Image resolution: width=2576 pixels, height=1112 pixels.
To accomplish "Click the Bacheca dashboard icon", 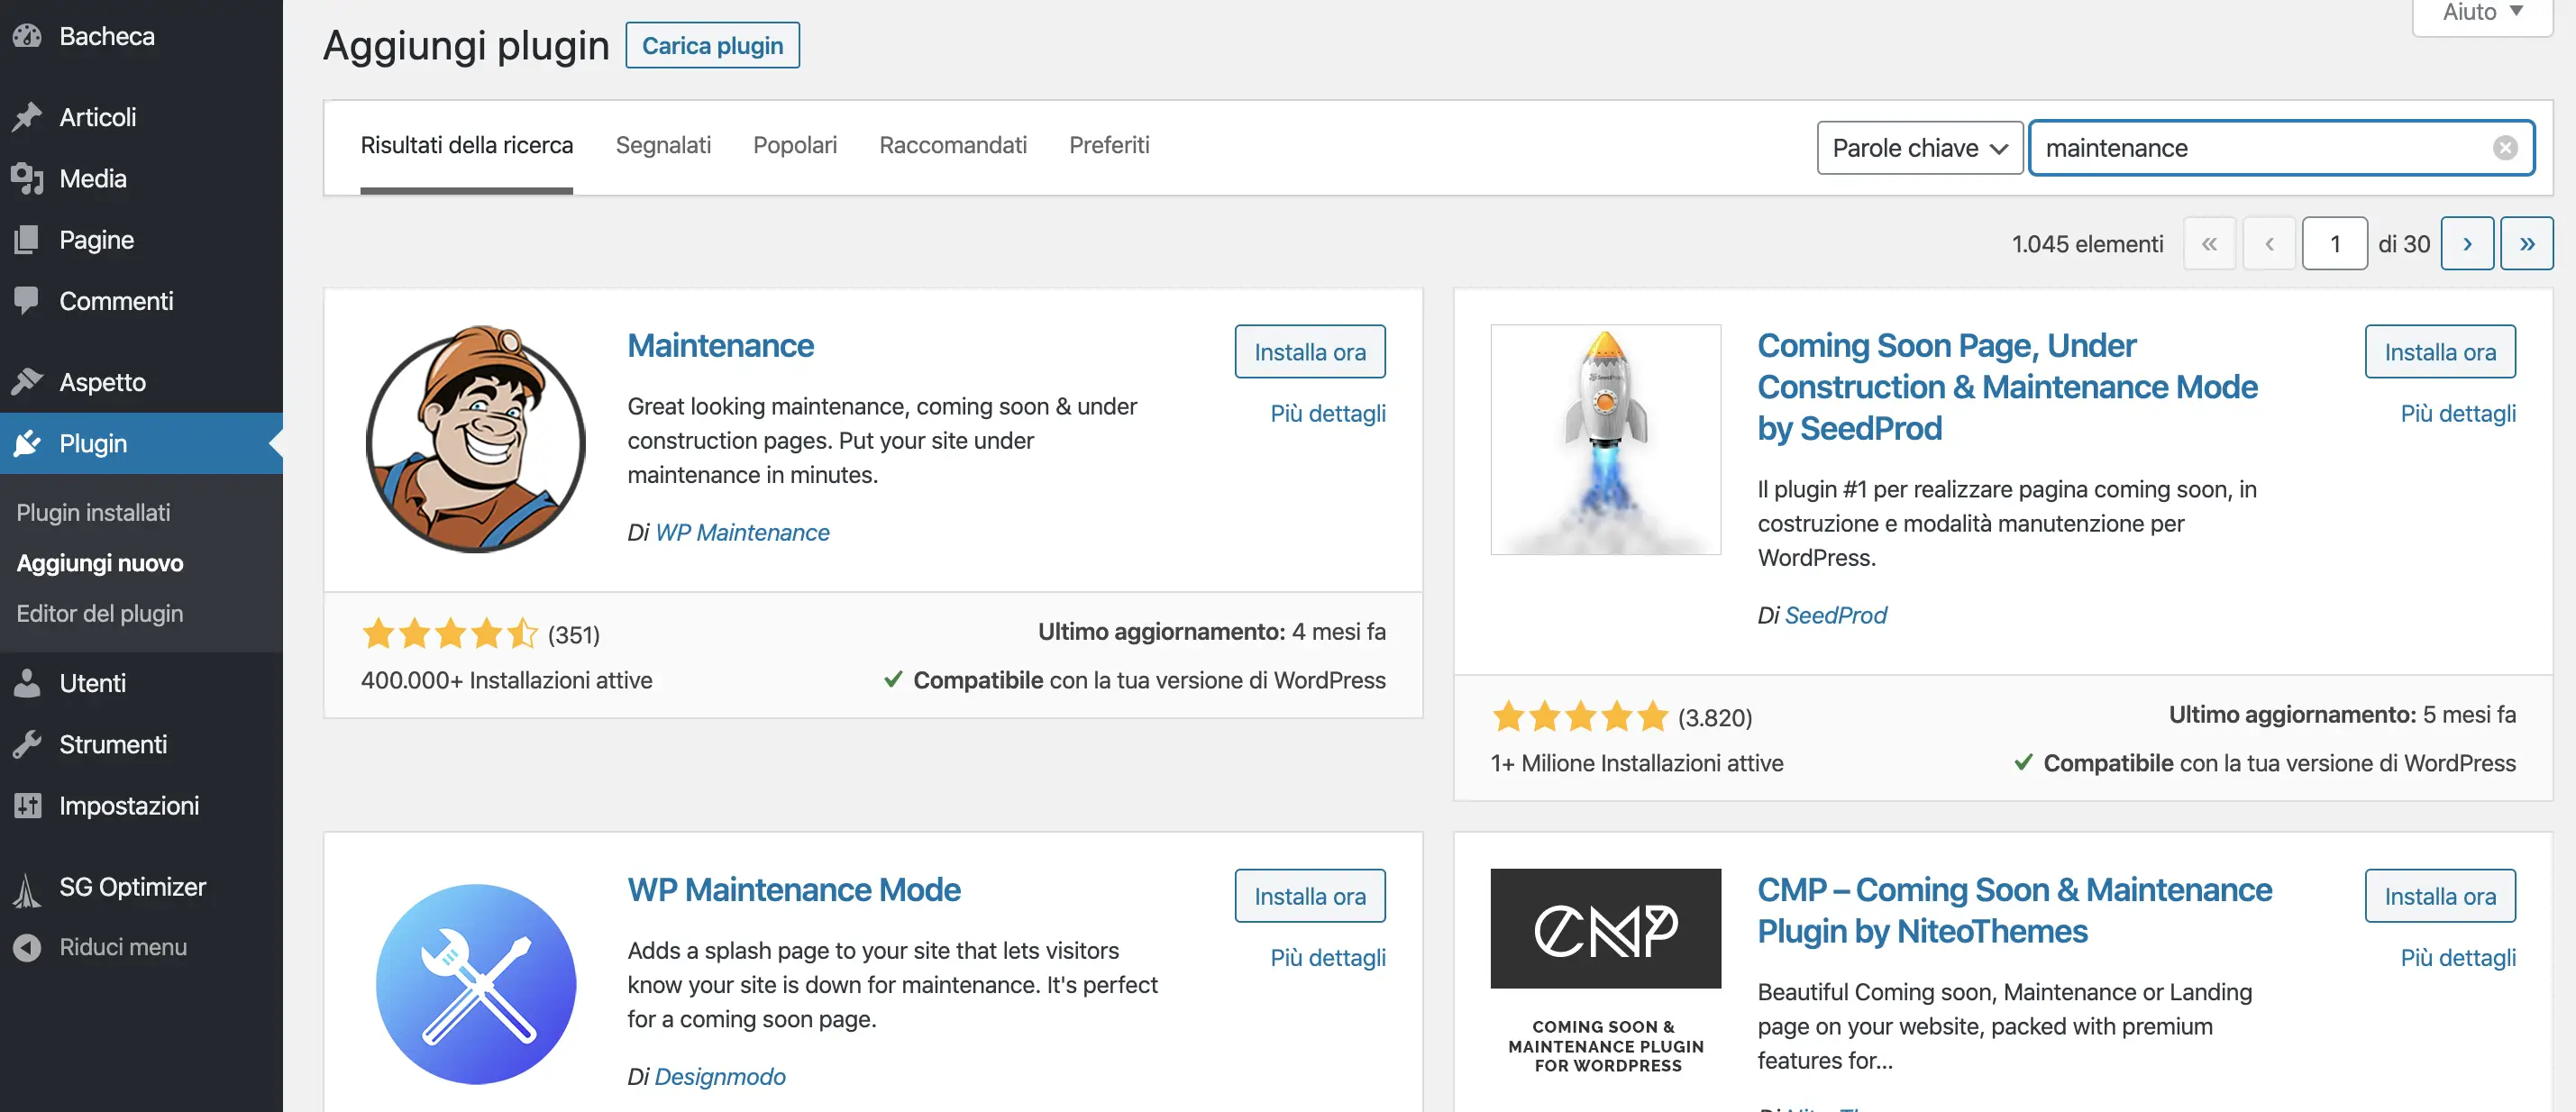I will [27, 36].
